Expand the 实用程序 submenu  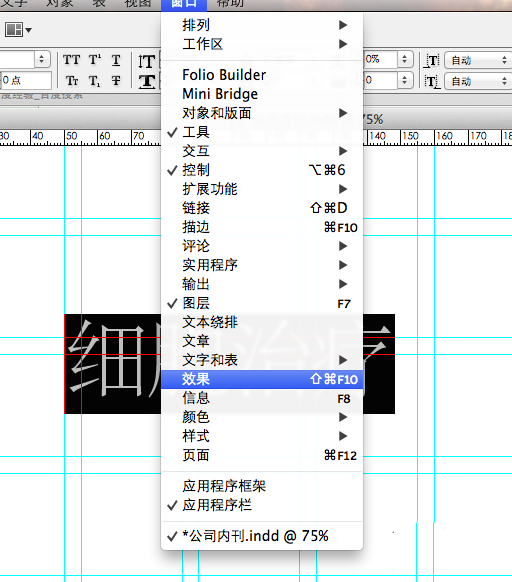click(262, 265)
